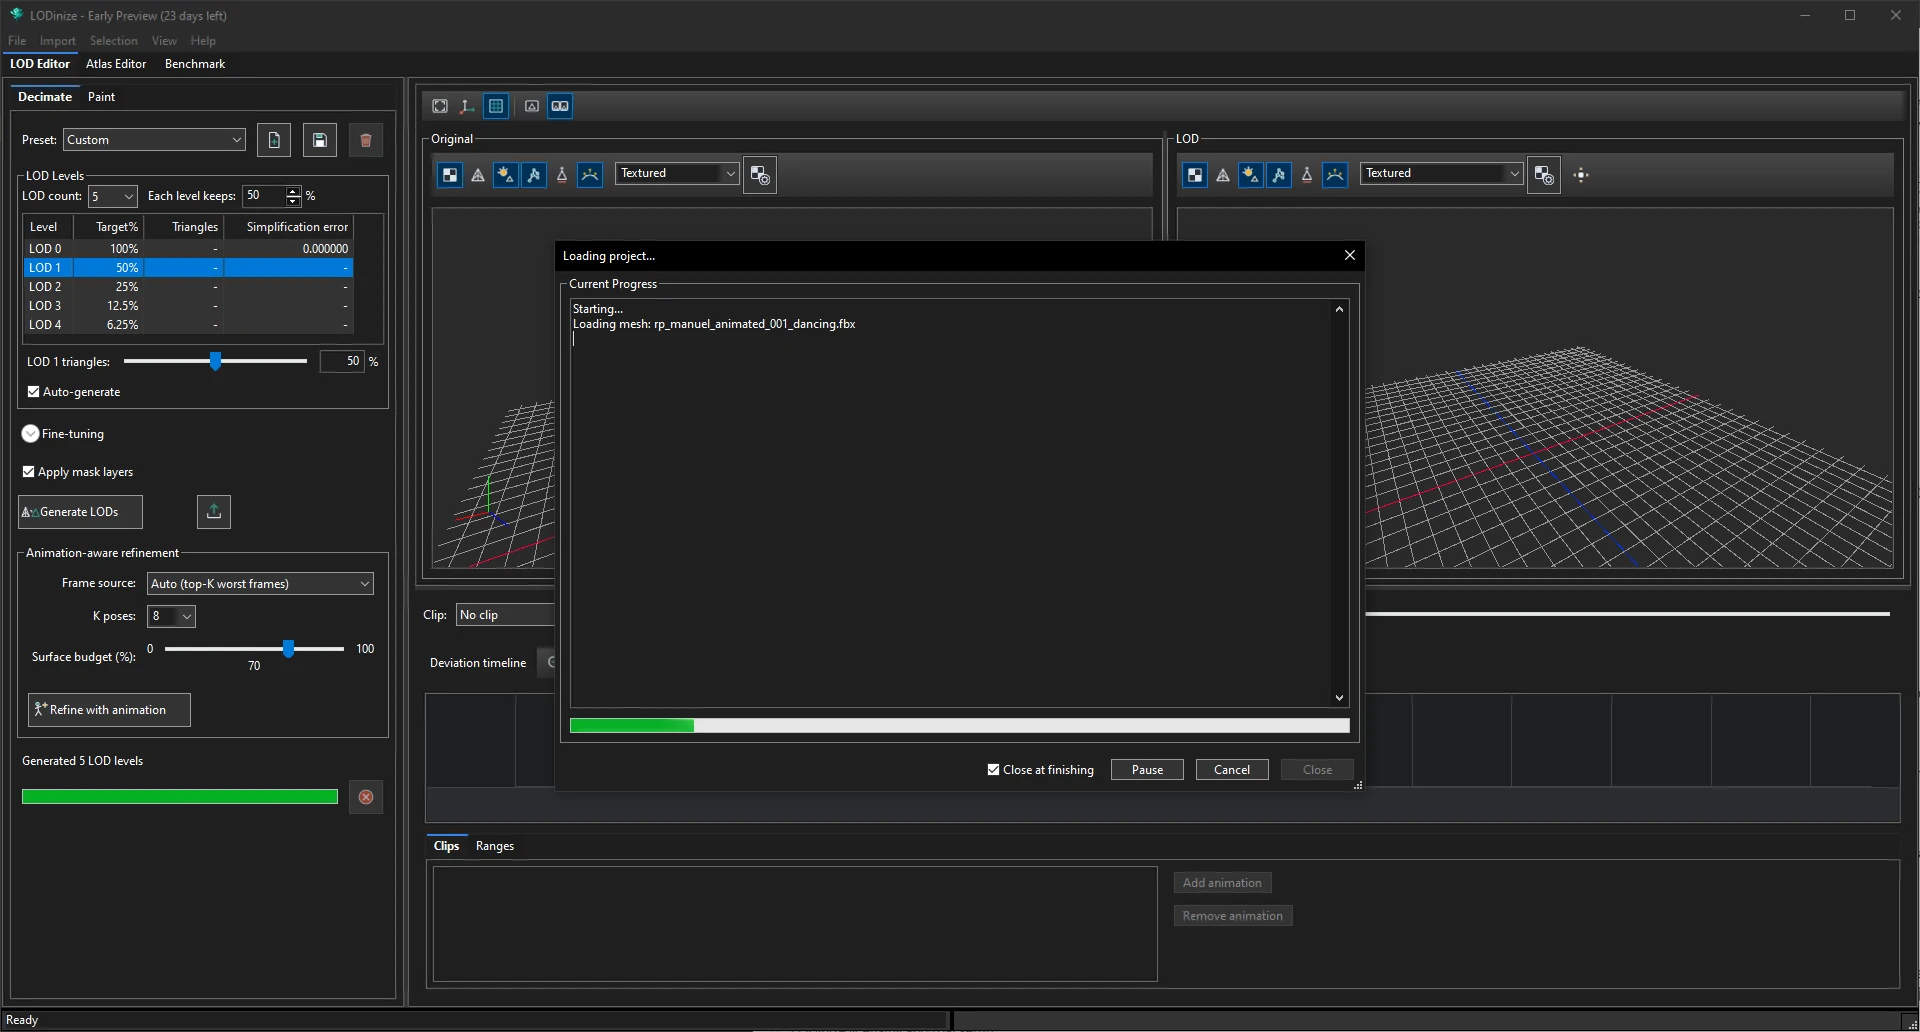Toggle lighting sun icon in Original panel
Screen dimensions: 1920x1032
point(506,175)
